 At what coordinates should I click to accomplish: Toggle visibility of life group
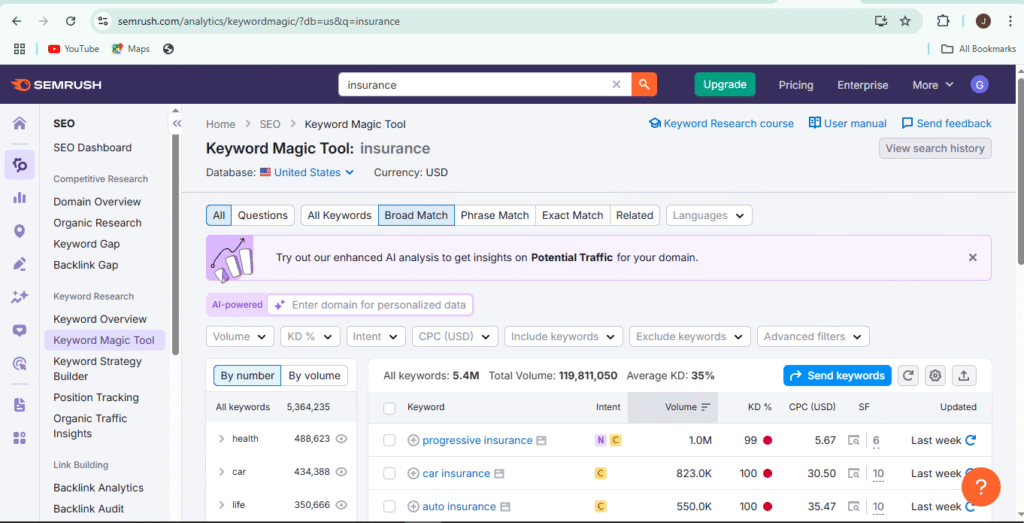click(x=341, y=505)
